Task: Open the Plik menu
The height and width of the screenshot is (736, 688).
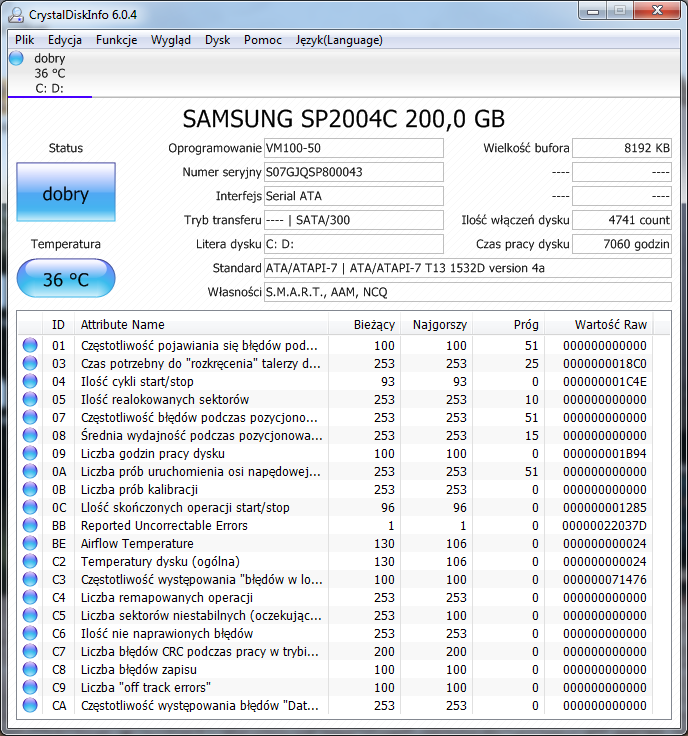Action: 24,40
